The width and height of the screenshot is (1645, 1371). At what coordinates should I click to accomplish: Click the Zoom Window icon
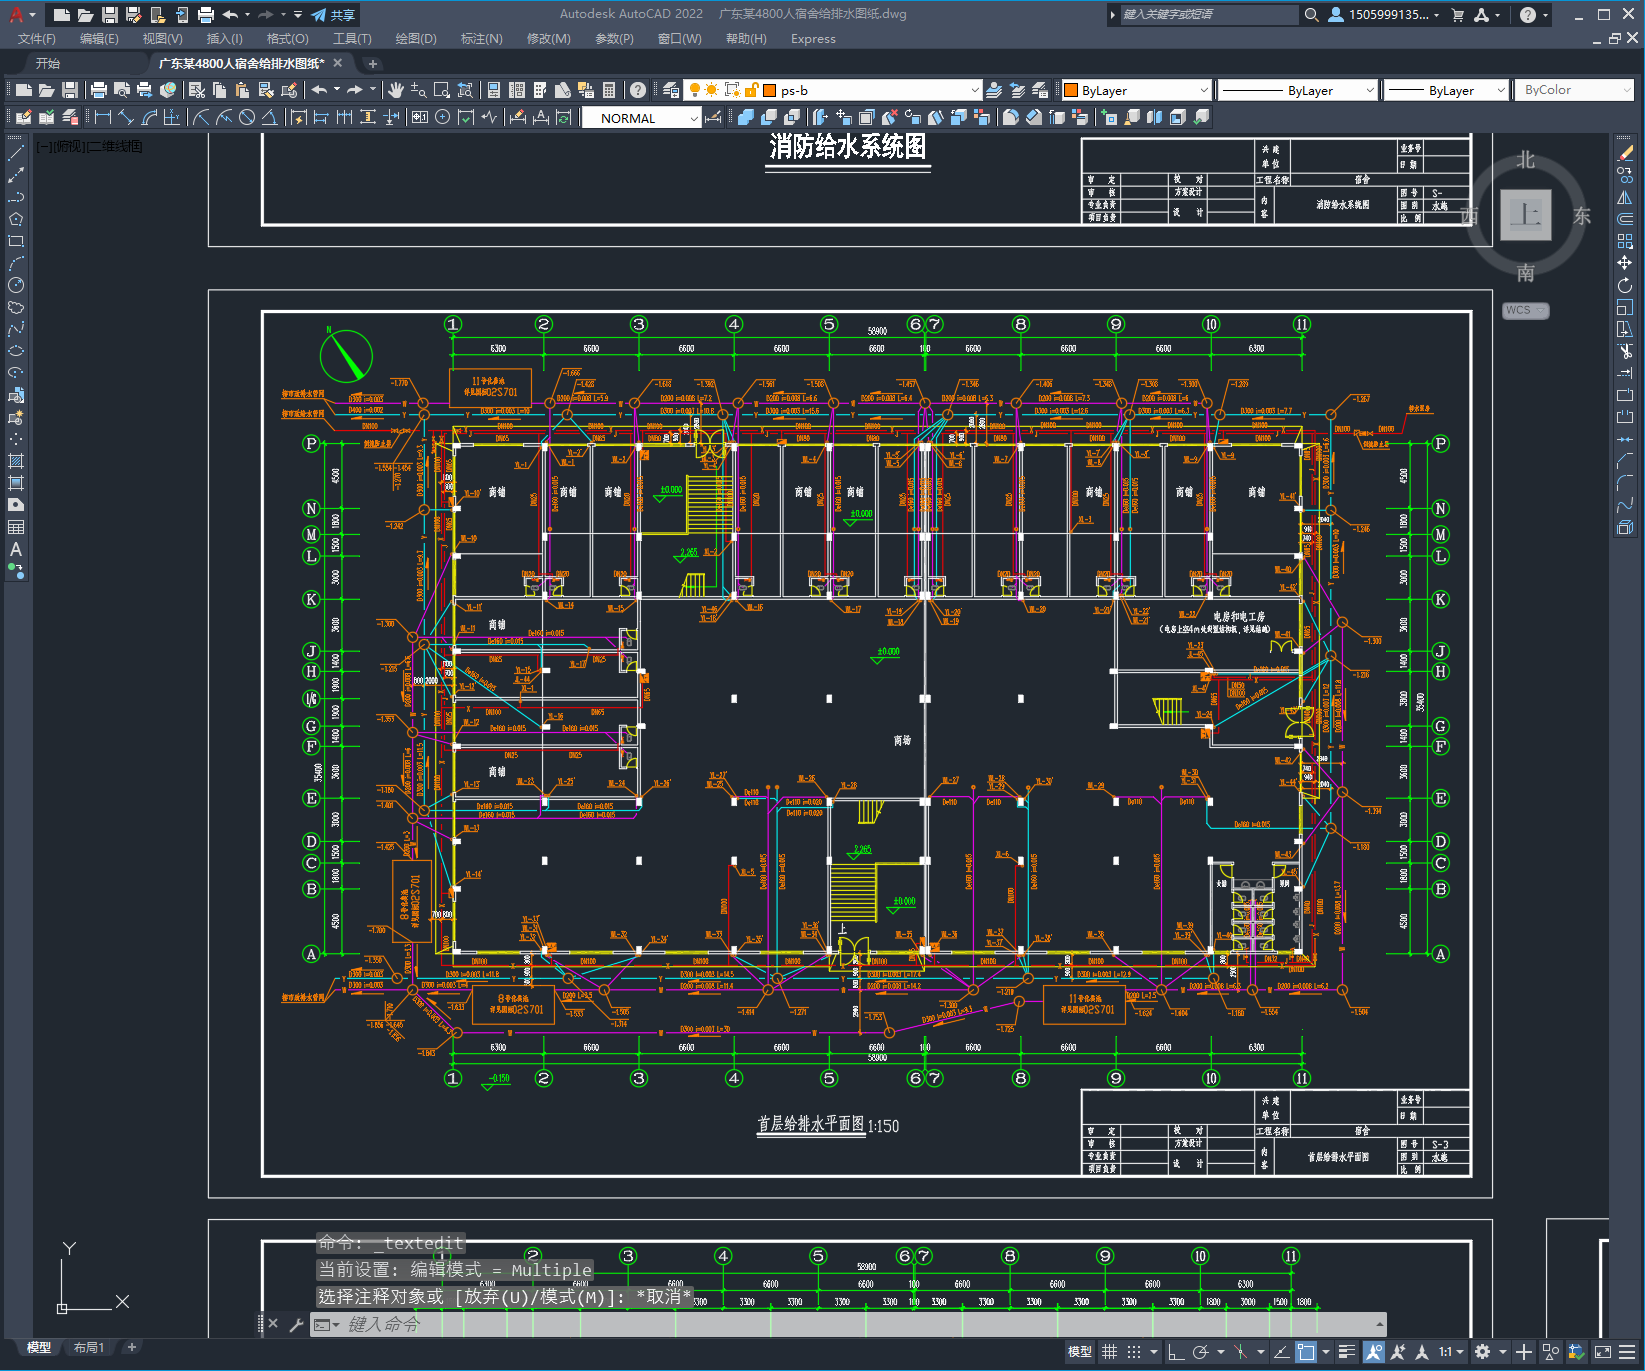click(x=441, y=90)
